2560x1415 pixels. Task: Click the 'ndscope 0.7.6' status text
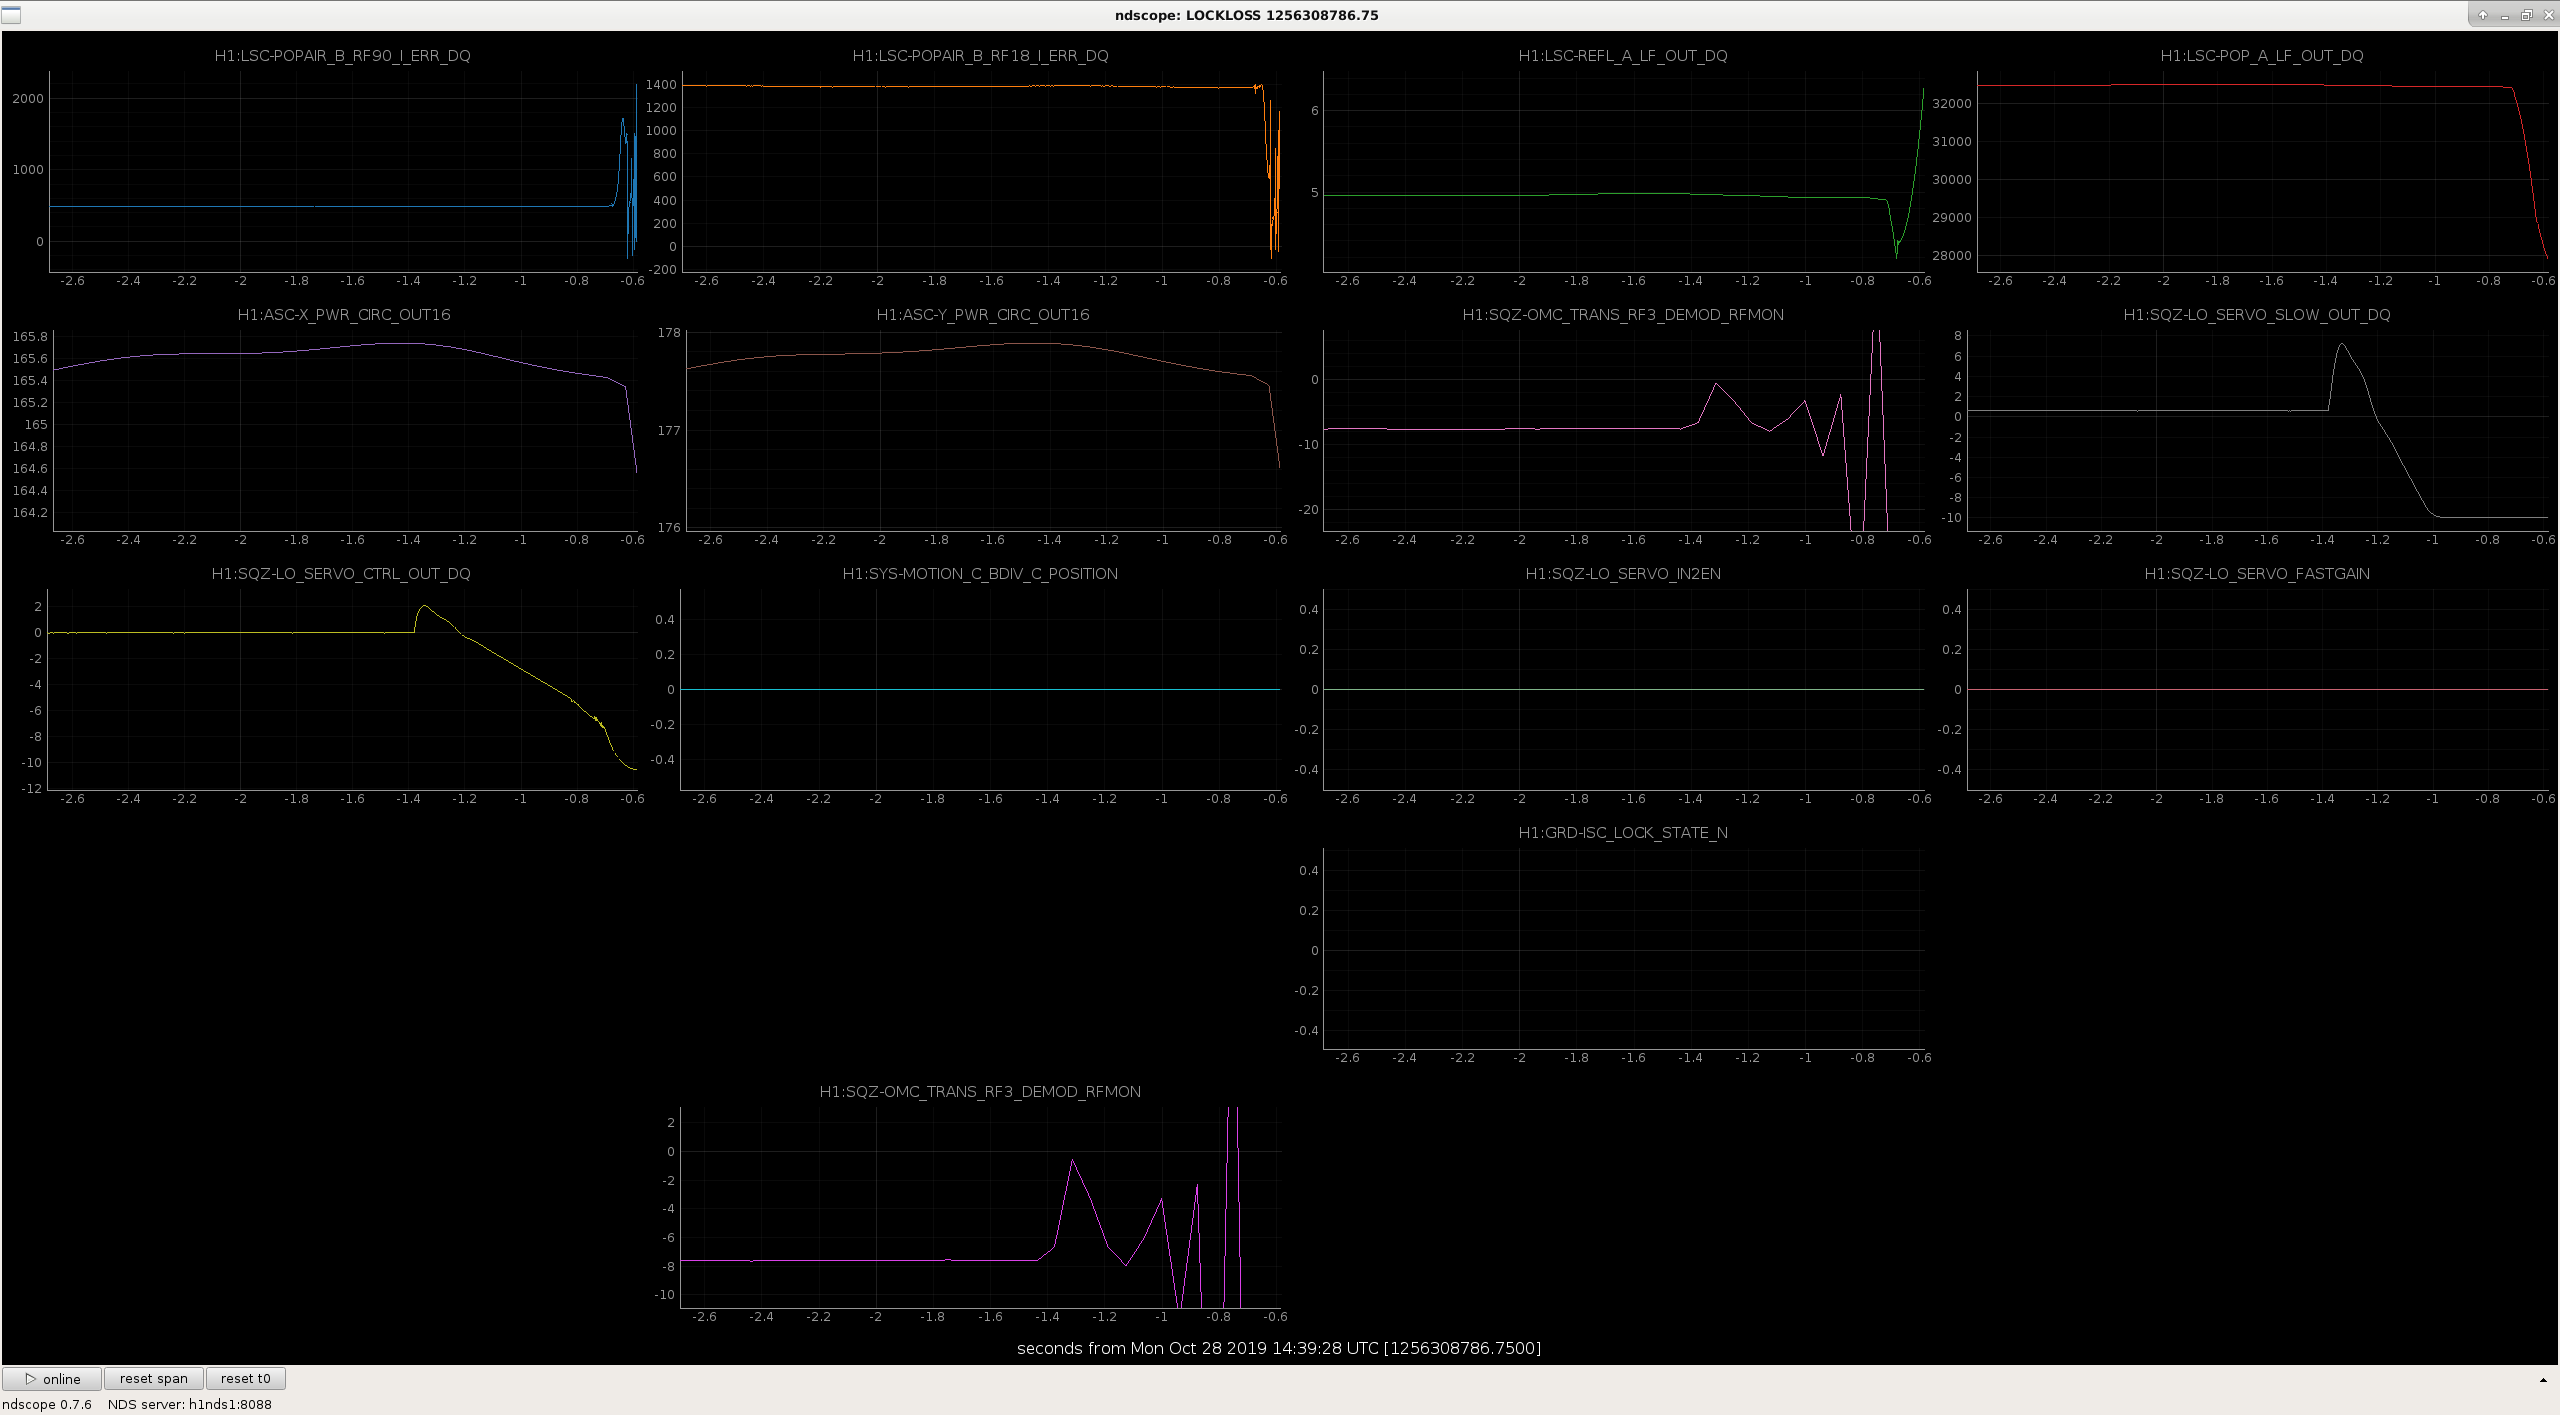pos(47,1404)
